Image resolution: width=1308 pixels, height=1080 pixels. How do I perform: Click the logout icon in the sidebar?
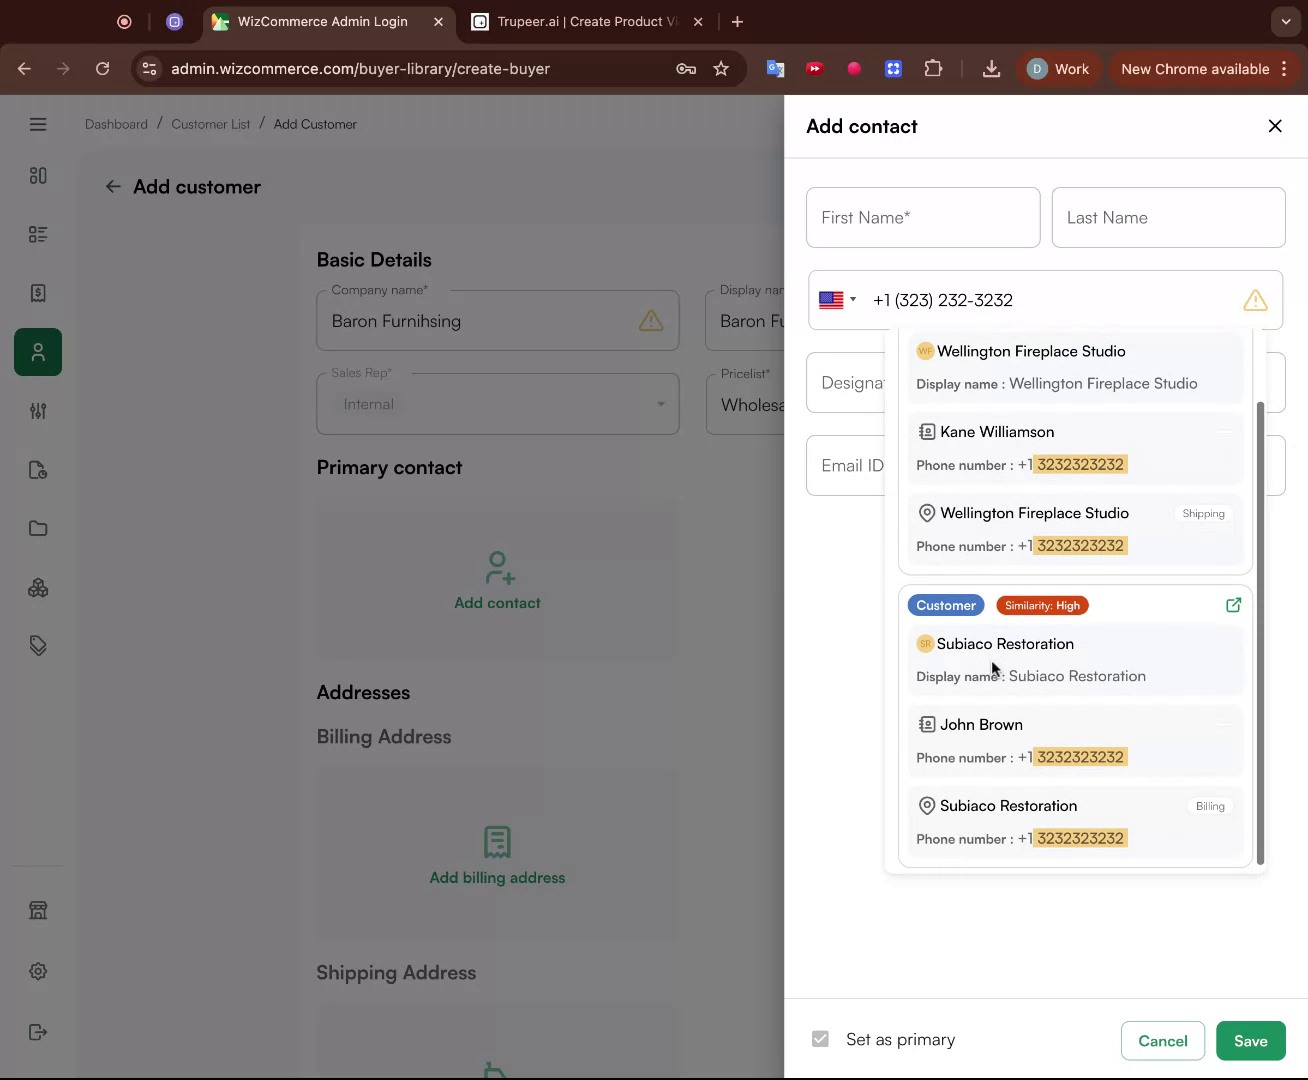[x=38, y=1032]
